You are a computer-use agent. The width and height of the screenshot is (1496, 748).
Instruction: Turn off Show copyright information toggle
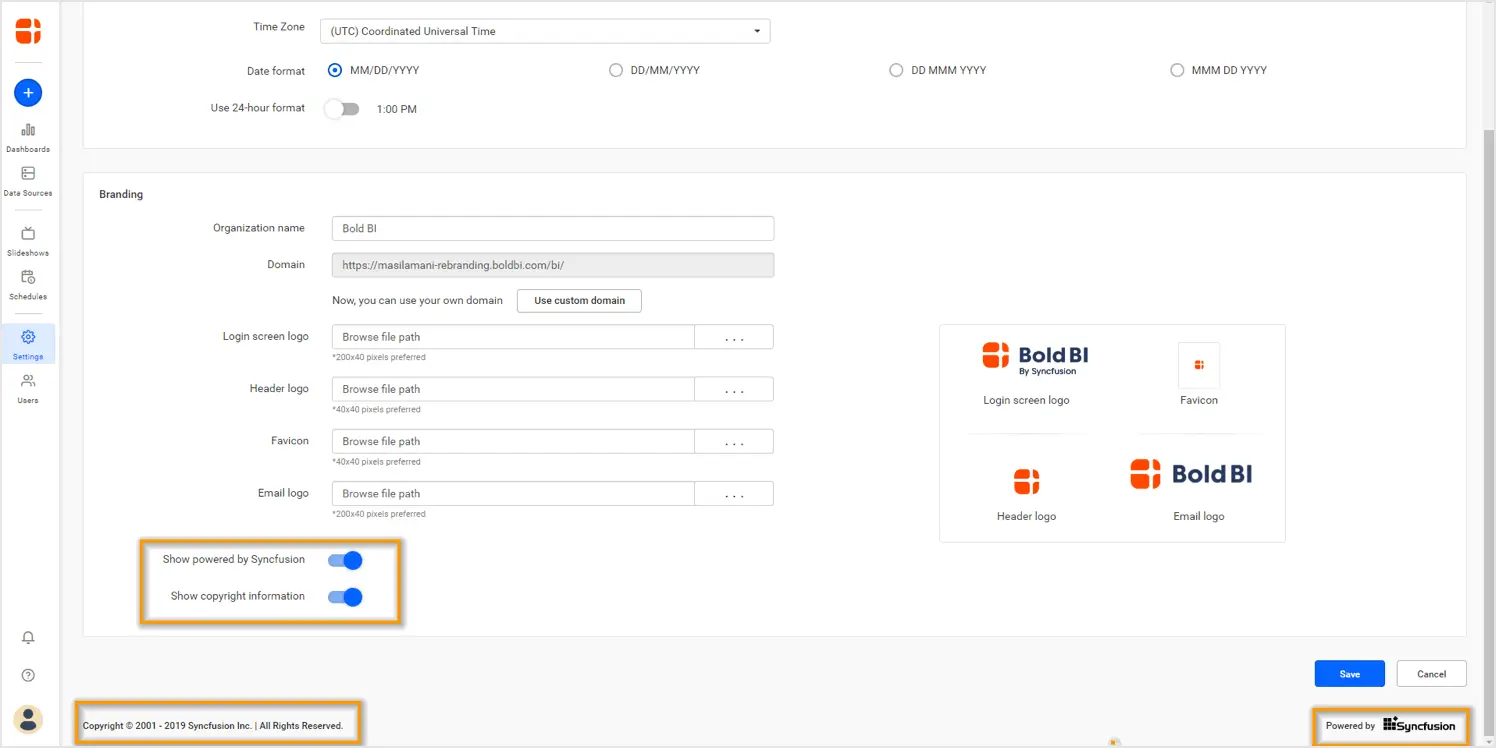click(345, 597)
